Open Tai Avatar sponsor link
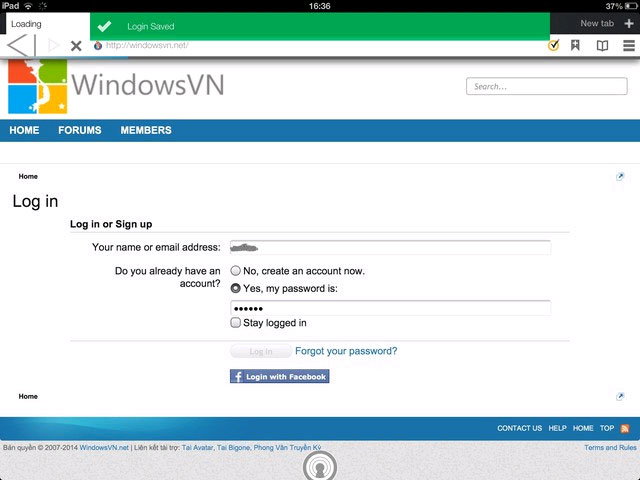Viewport: 640px width, 480px height. [197, 447]
